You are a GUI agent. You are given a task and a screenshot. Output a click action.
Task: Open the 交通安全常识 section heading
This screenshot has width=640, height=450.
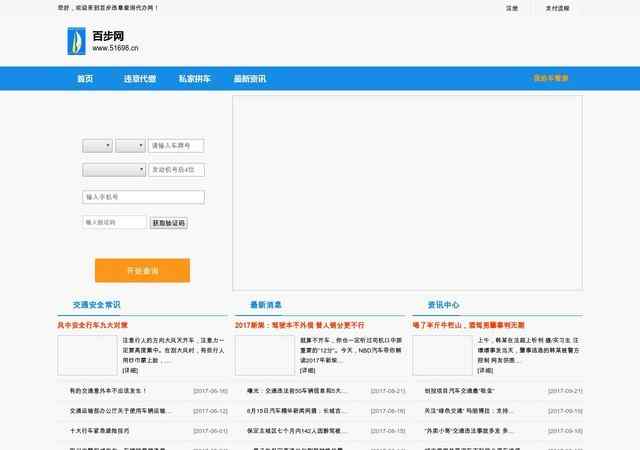(97, 305)
